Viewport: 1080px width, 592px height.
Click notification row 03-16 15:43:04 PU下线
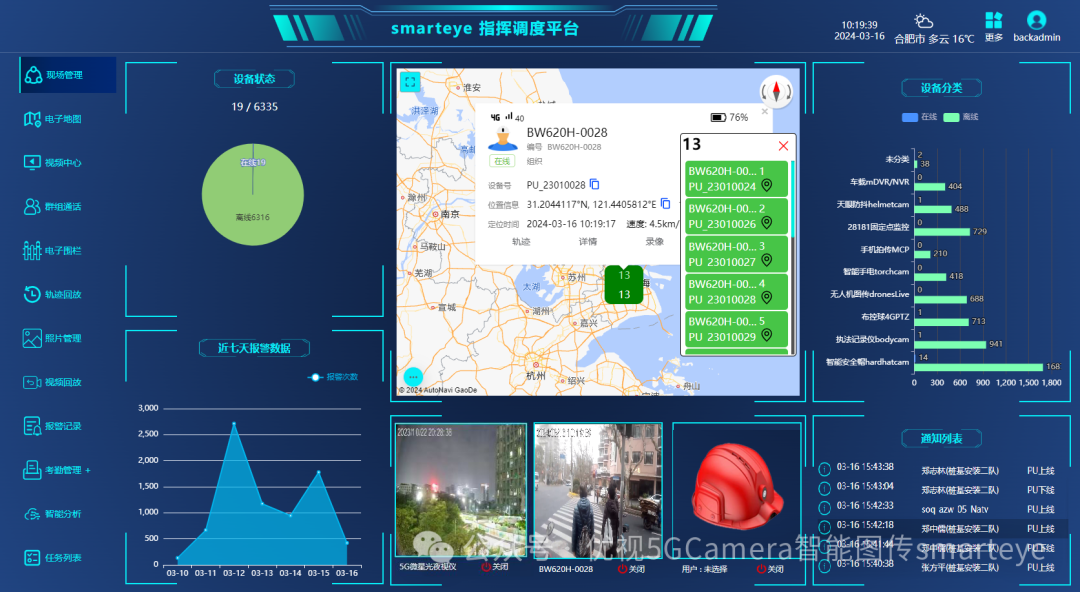[x=942, y=489]
